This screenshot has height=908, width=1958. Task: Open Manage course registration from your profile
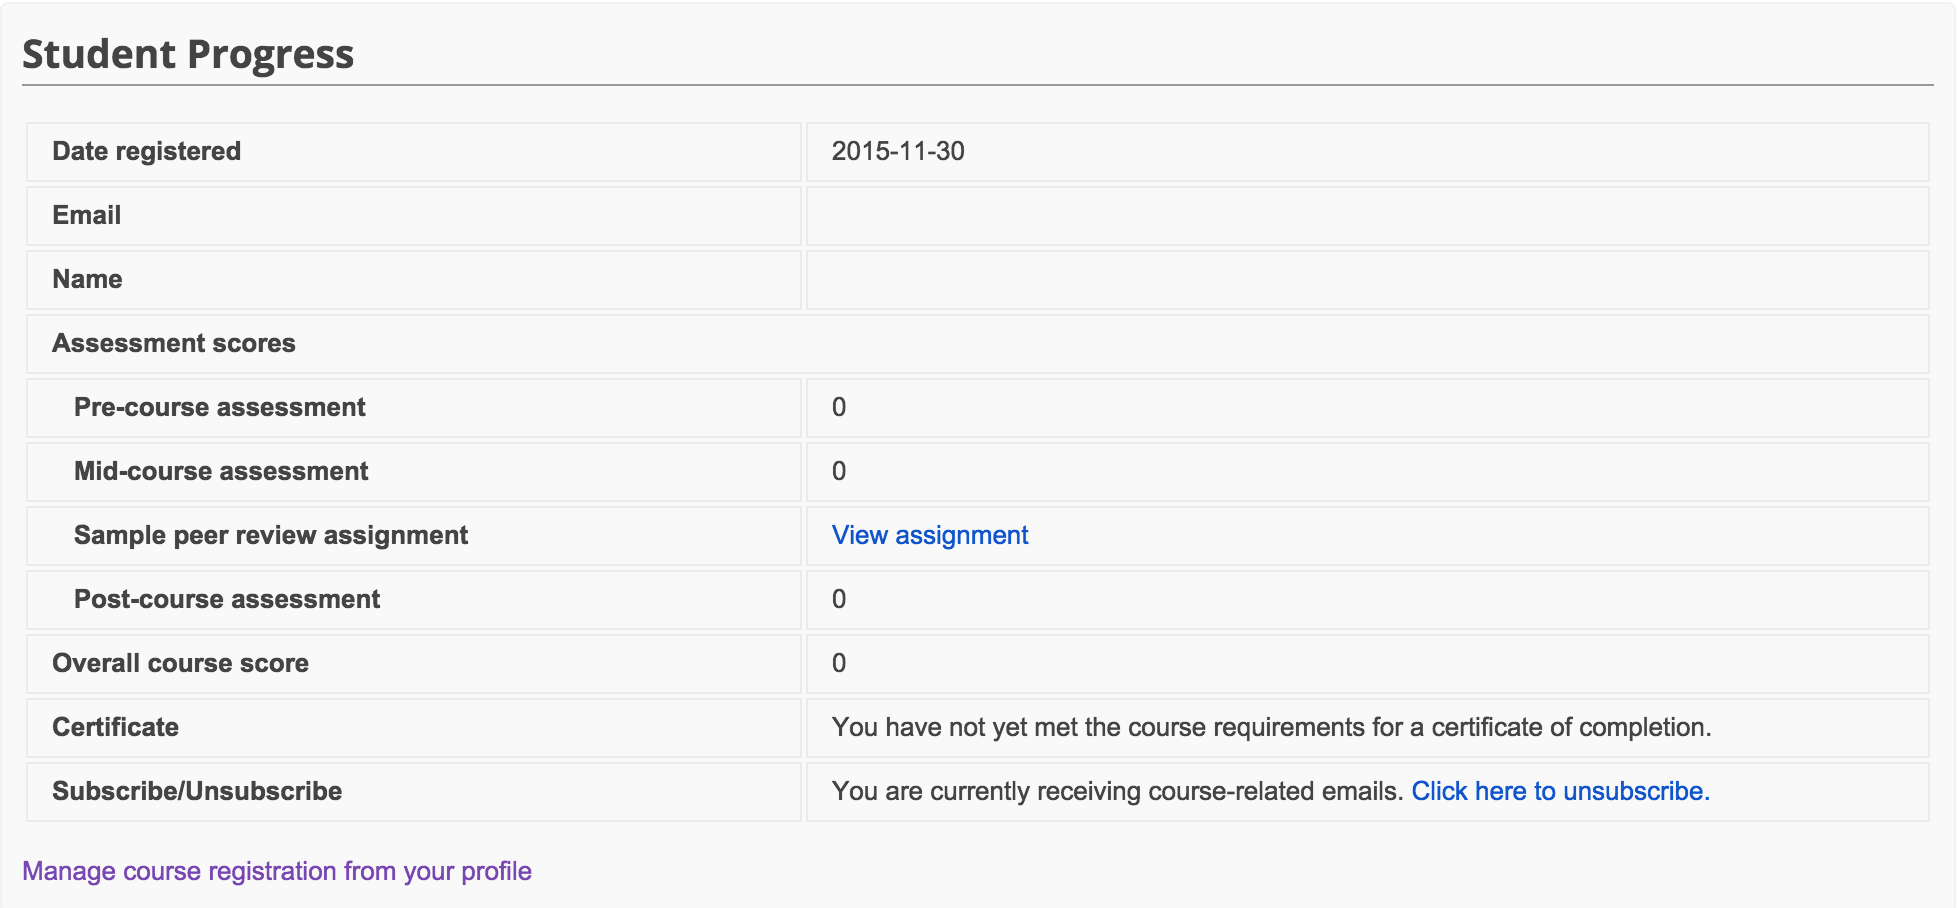(277, 872)
